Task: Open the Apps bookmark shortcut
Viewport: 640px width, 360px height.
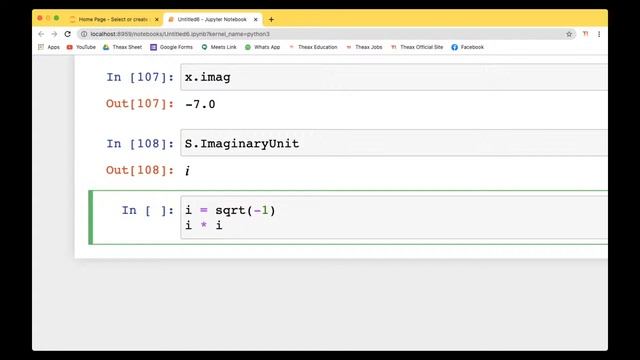Action: point(49,47)
